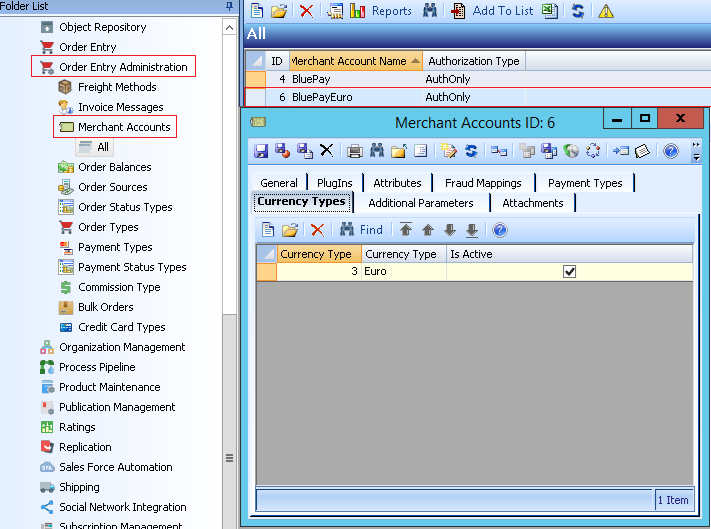
Task: Click binoculars icon in Merchant Accounts record toolbar
Action: pyautogui.click(x=377, y=150)
